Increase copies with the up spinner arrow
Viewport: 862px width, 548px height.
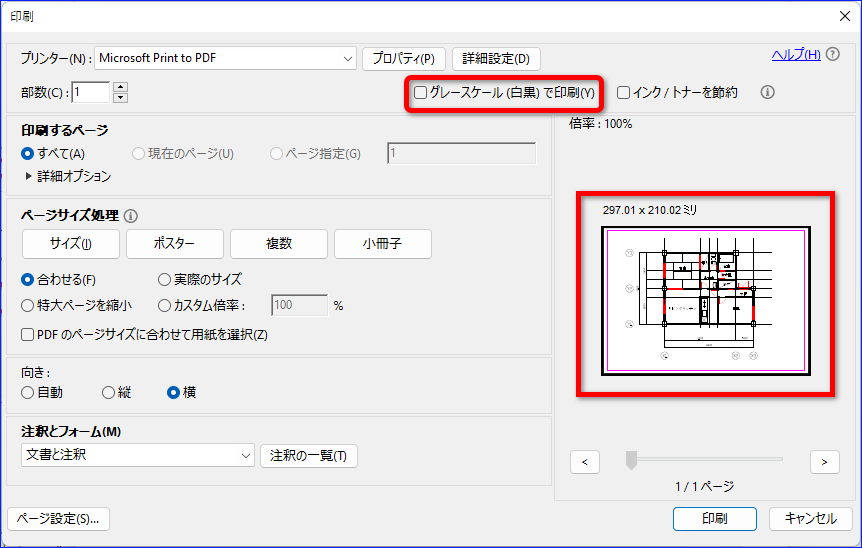click(x=120, y=87)
